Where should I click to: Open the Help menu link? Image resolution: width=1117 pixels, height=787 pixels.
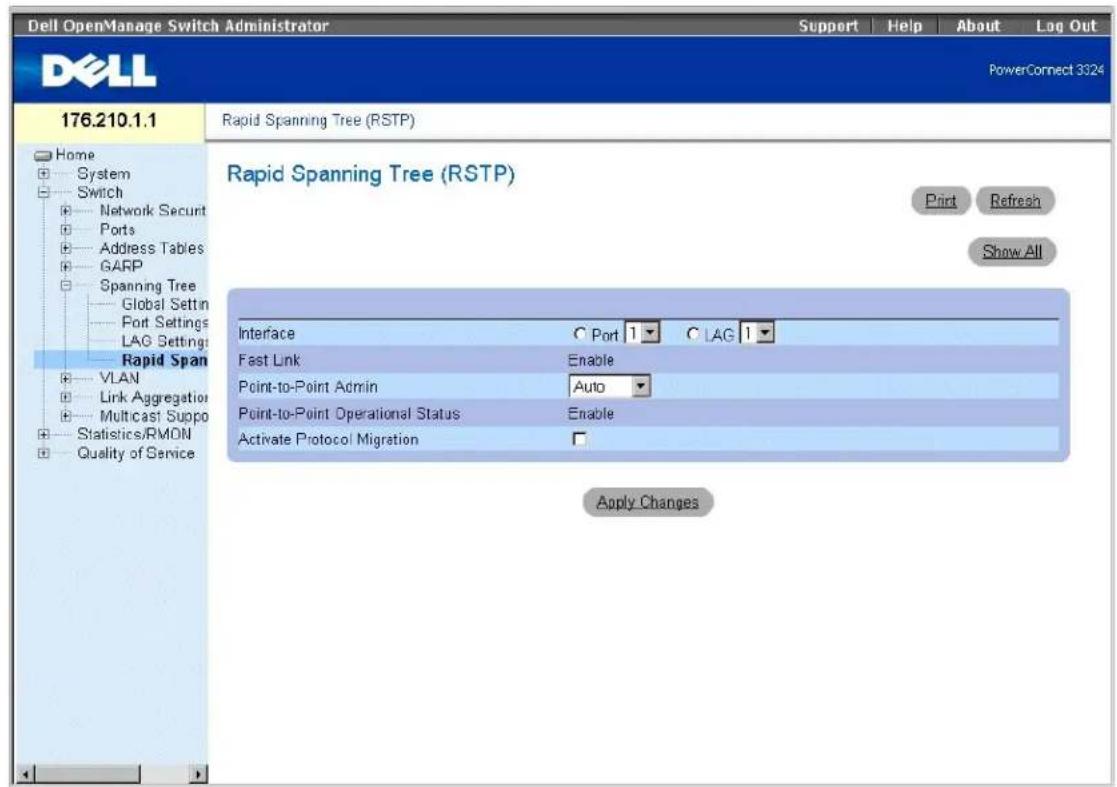pos(905,26)
